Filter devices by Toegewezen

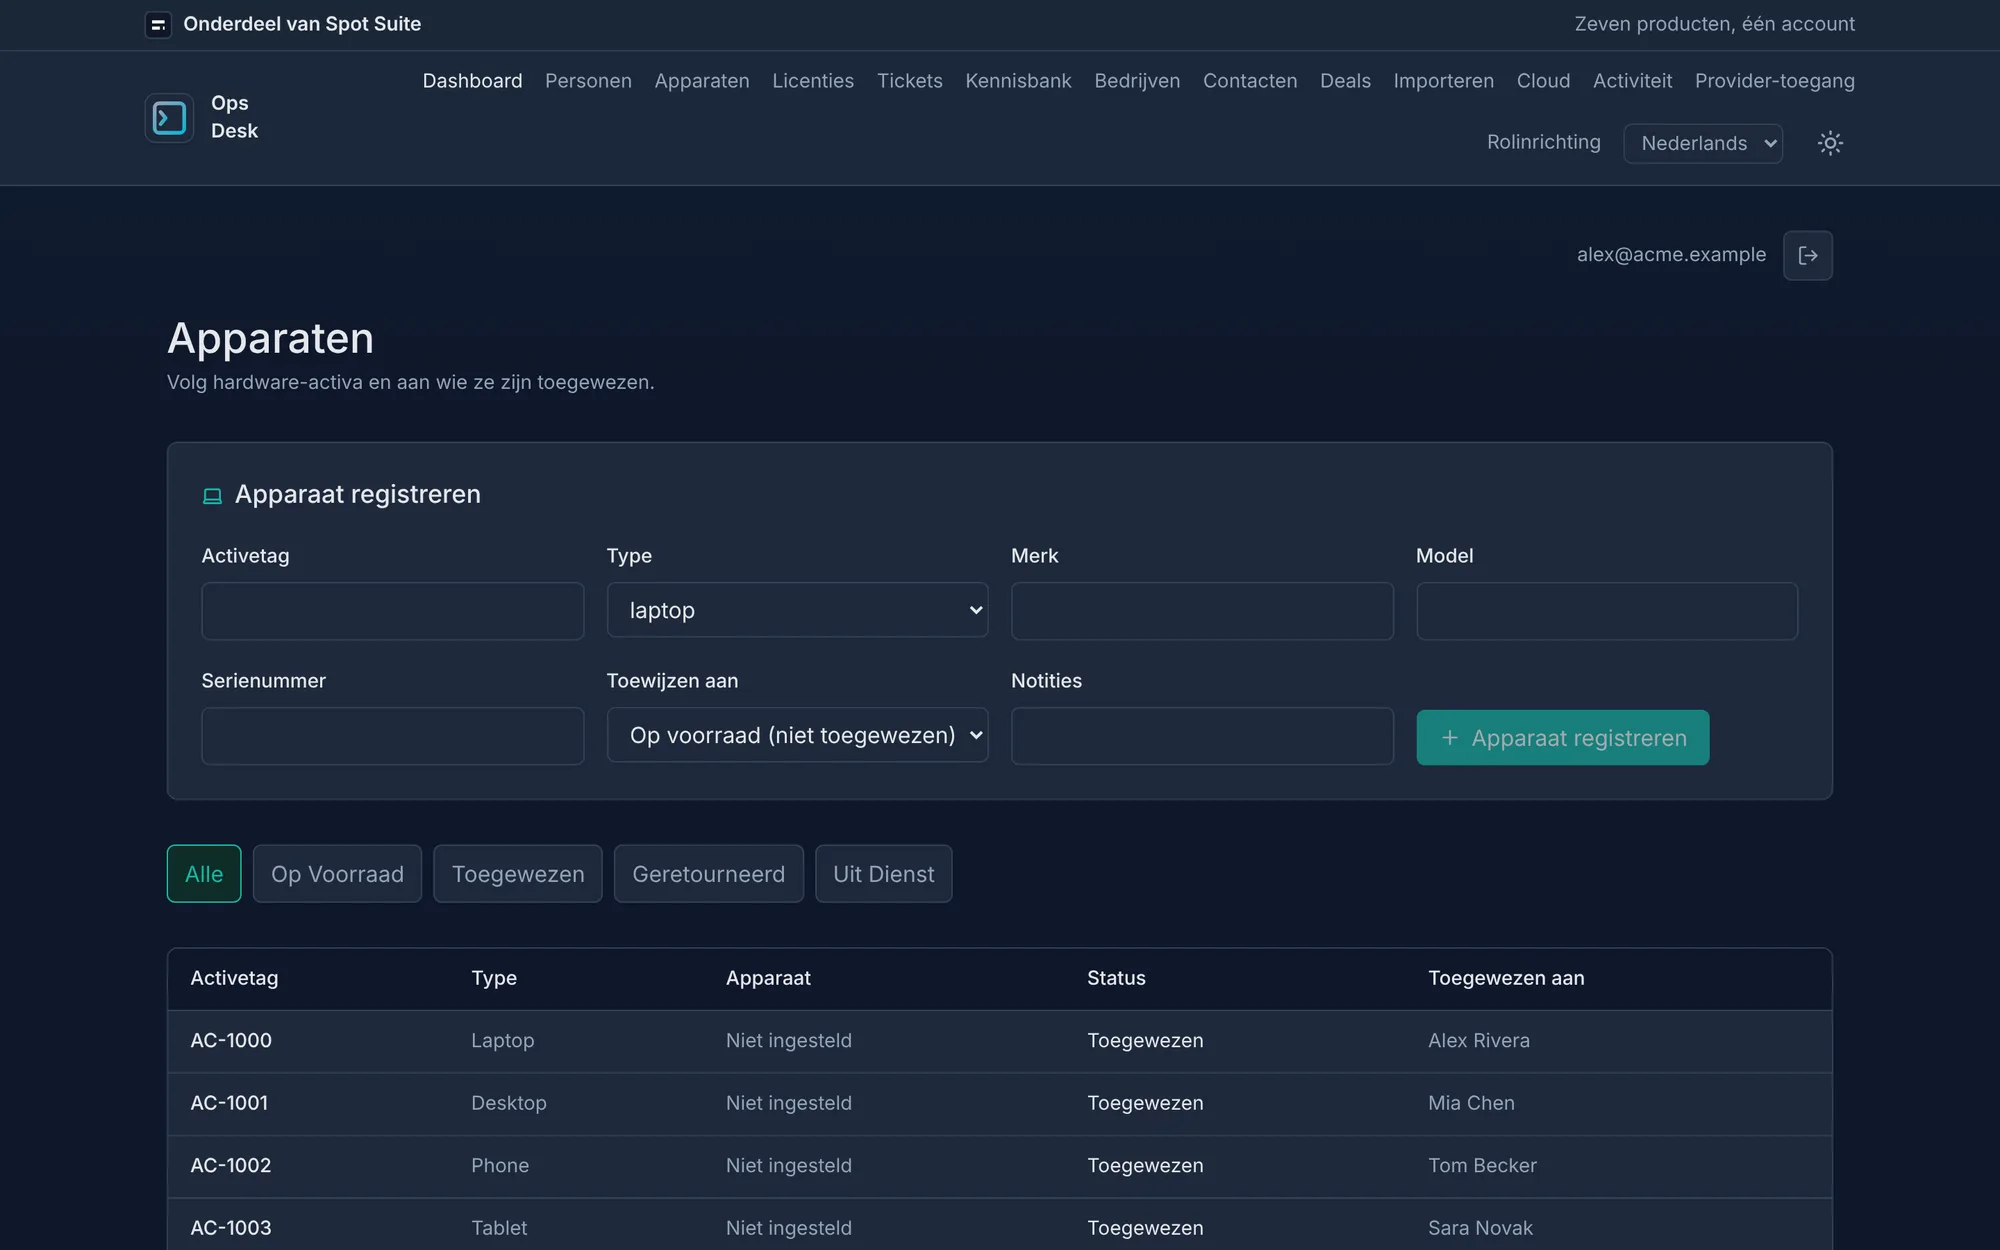[x=518, y=874]
